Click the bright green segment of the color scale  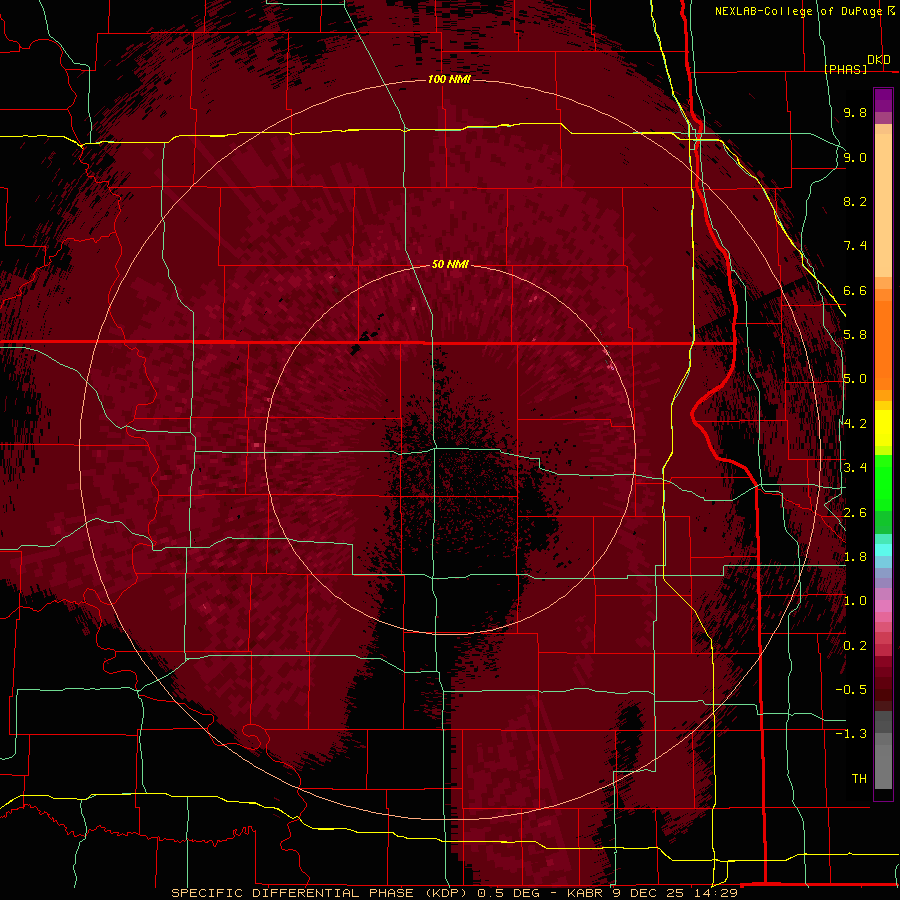(883, 483)
